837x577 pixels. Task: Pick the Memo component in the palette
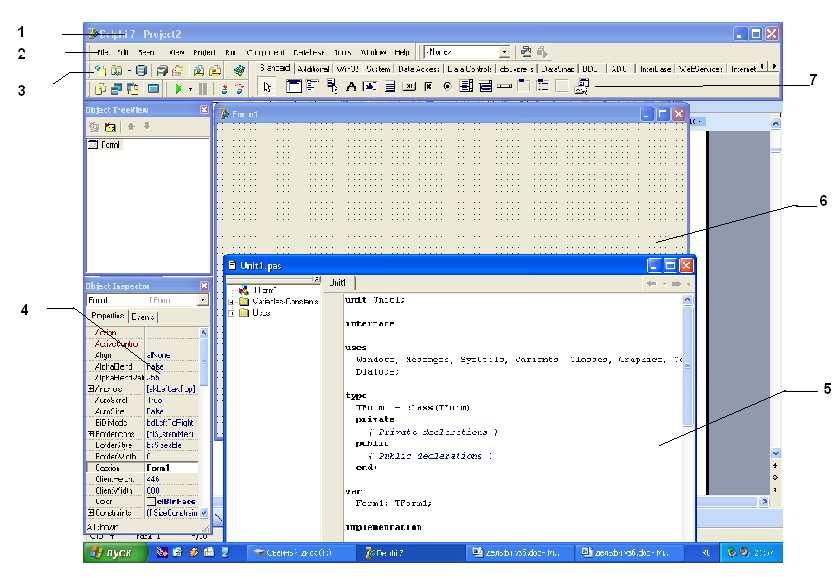tap(390, 86)
